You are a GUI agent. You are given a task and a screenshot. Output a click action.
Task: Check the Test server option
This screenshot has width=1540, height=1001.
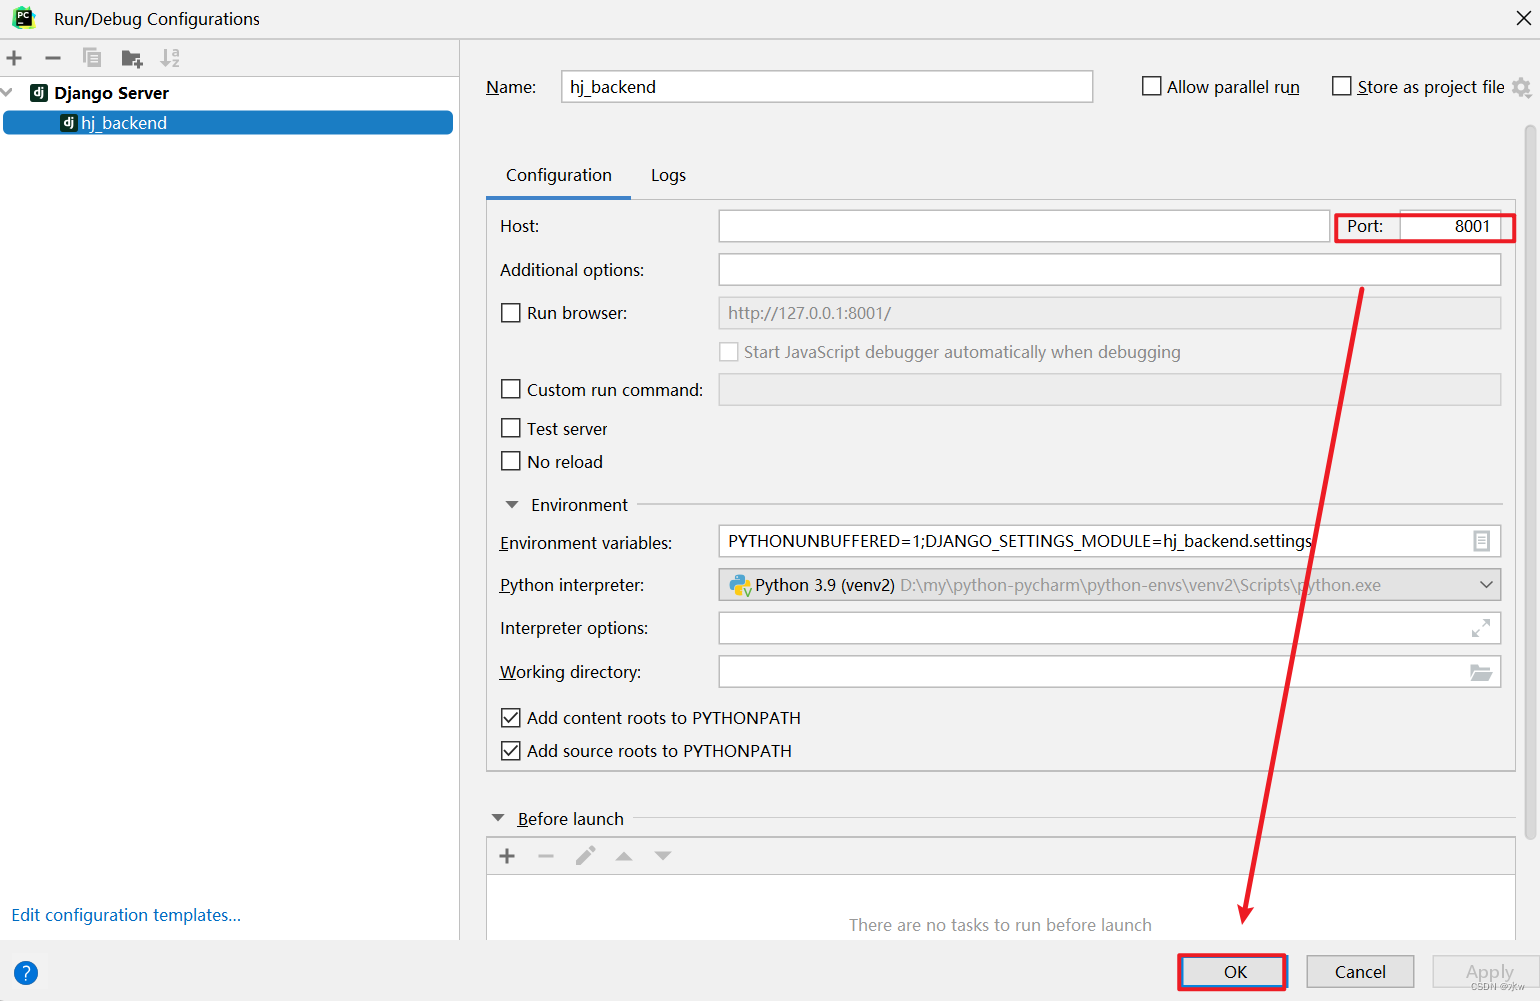click(x=511, y=428)
